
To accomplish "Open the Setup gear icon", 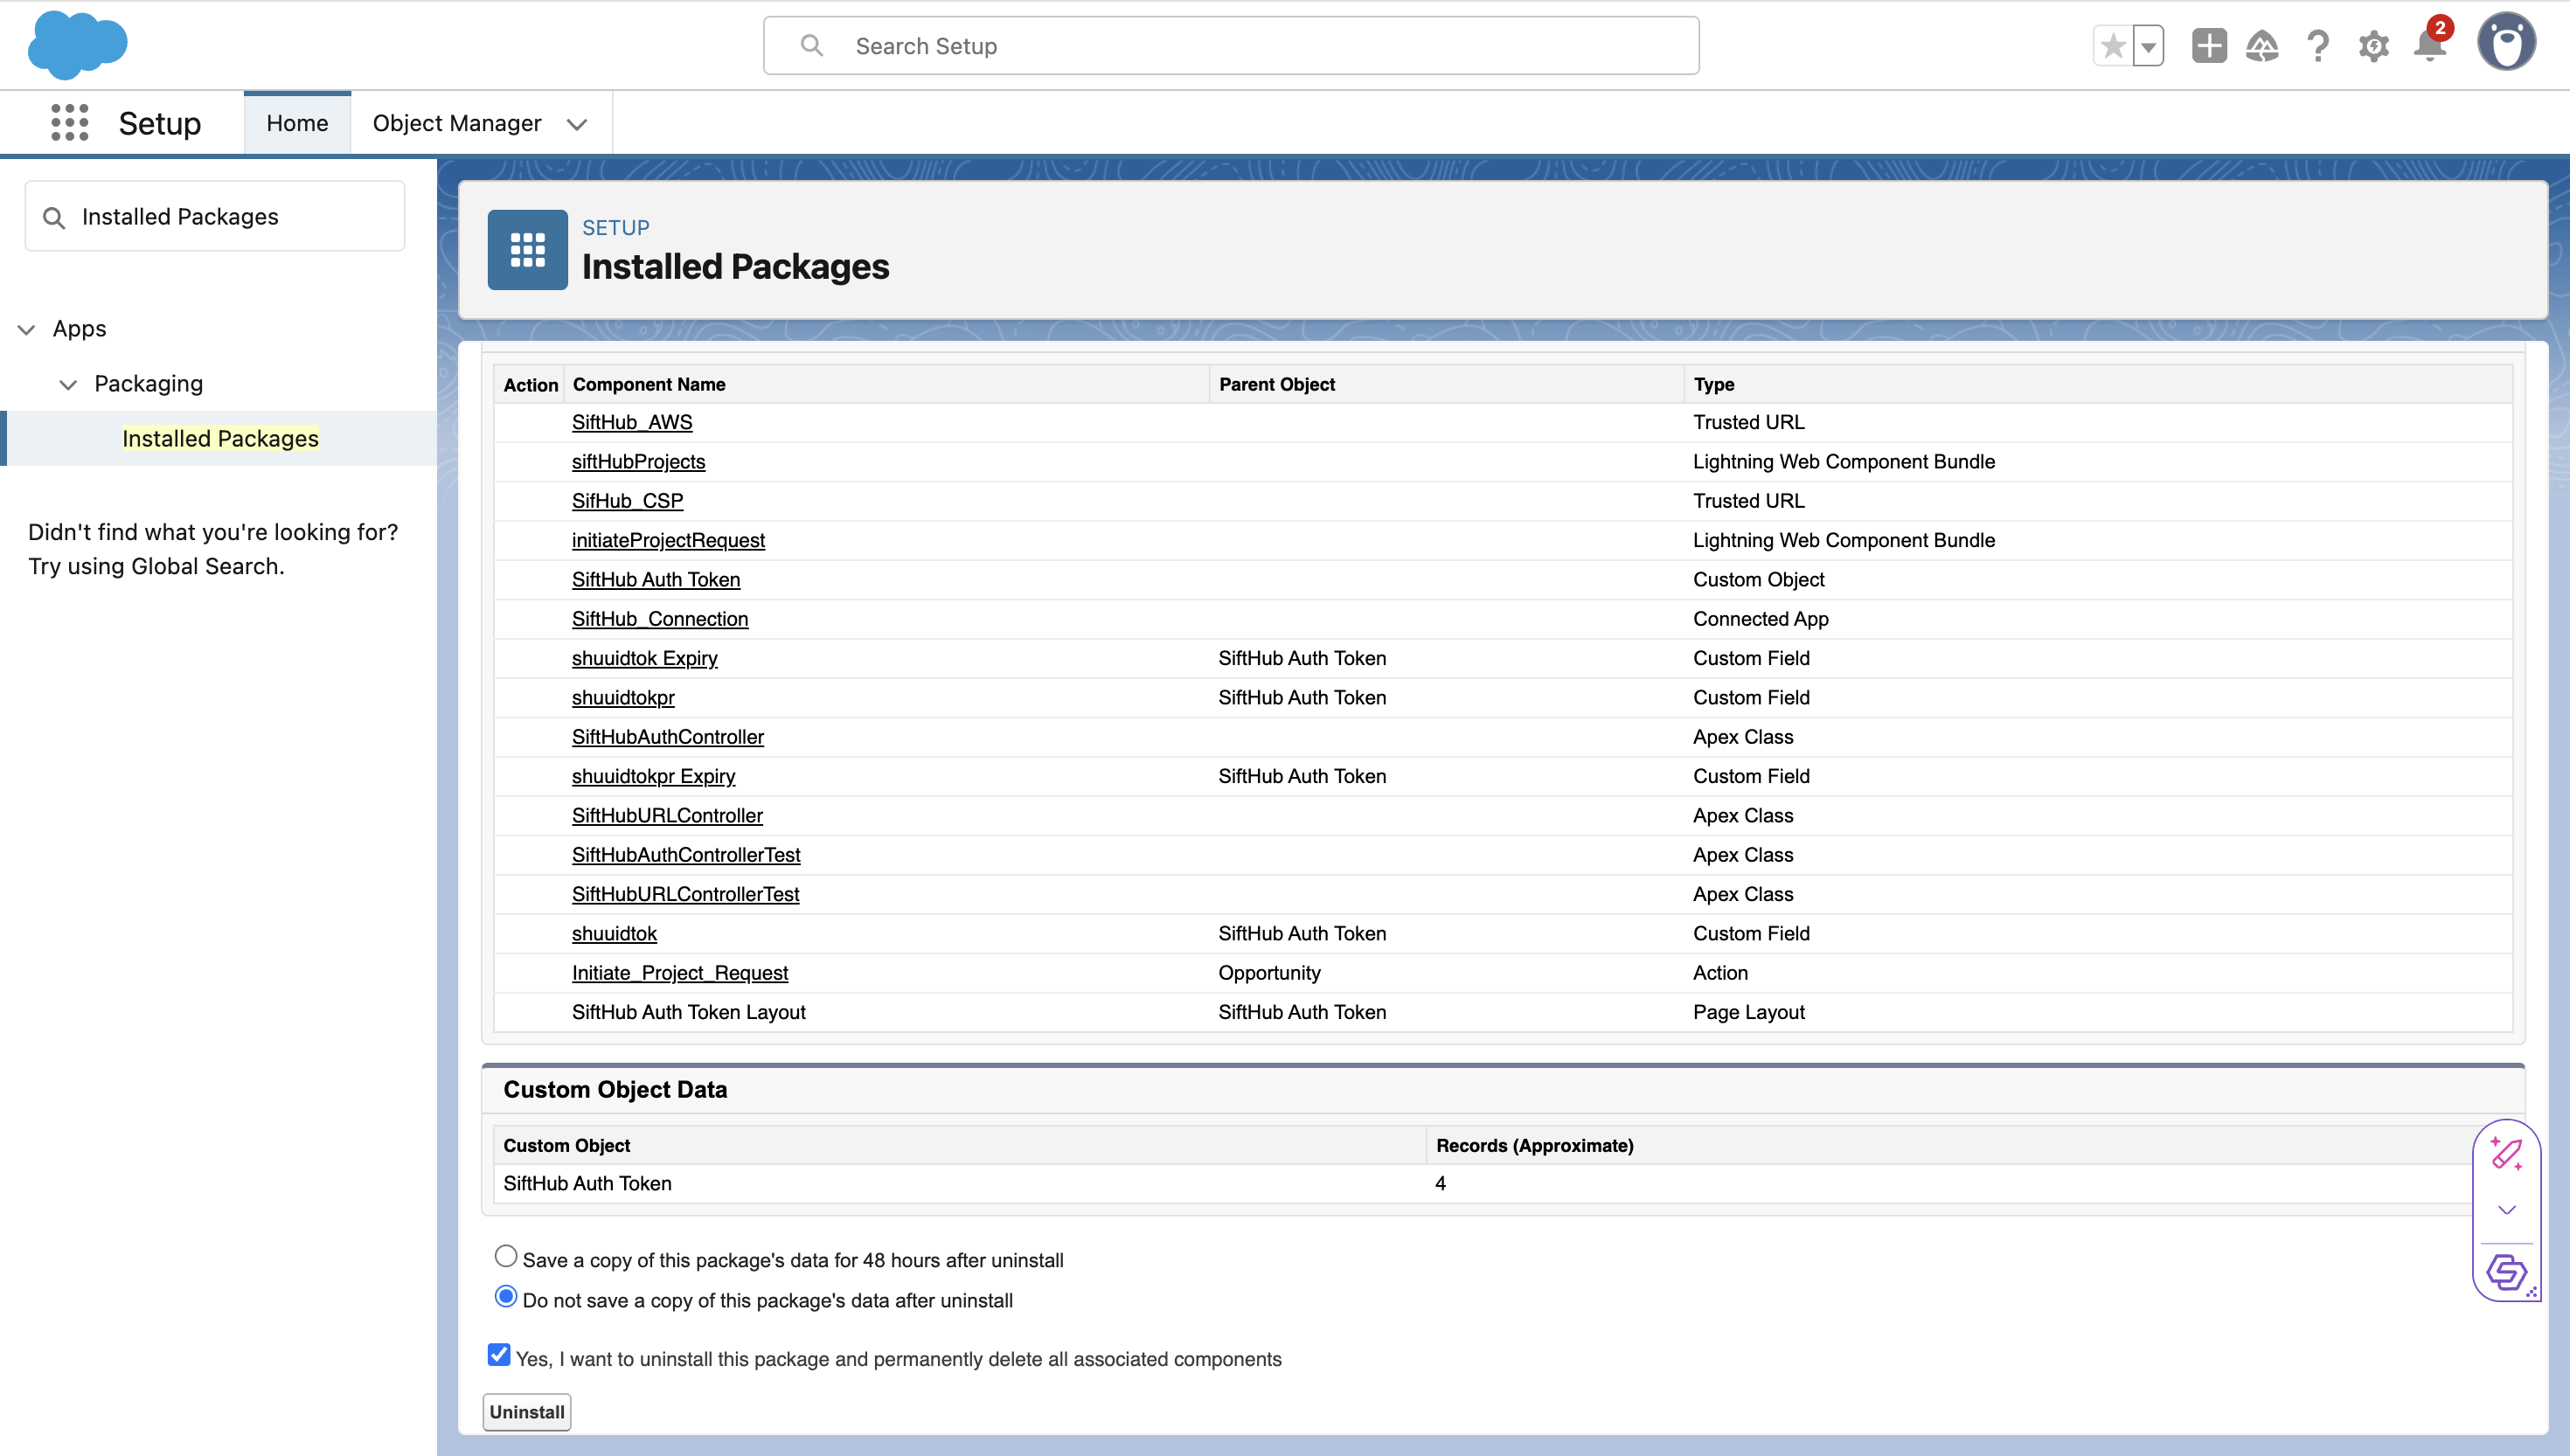I will pyautogui.click(x=2373, y=46).
